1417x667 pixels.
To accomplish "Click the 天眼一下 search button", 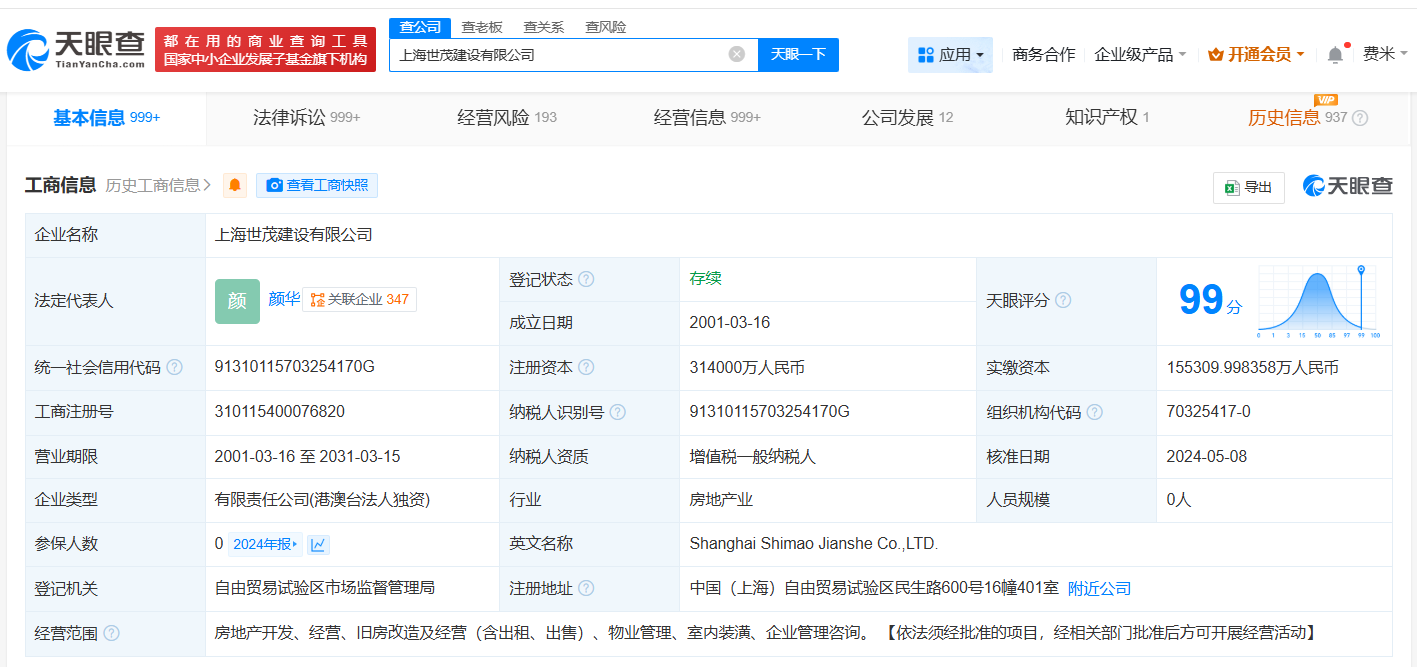I will click(797, 55).
